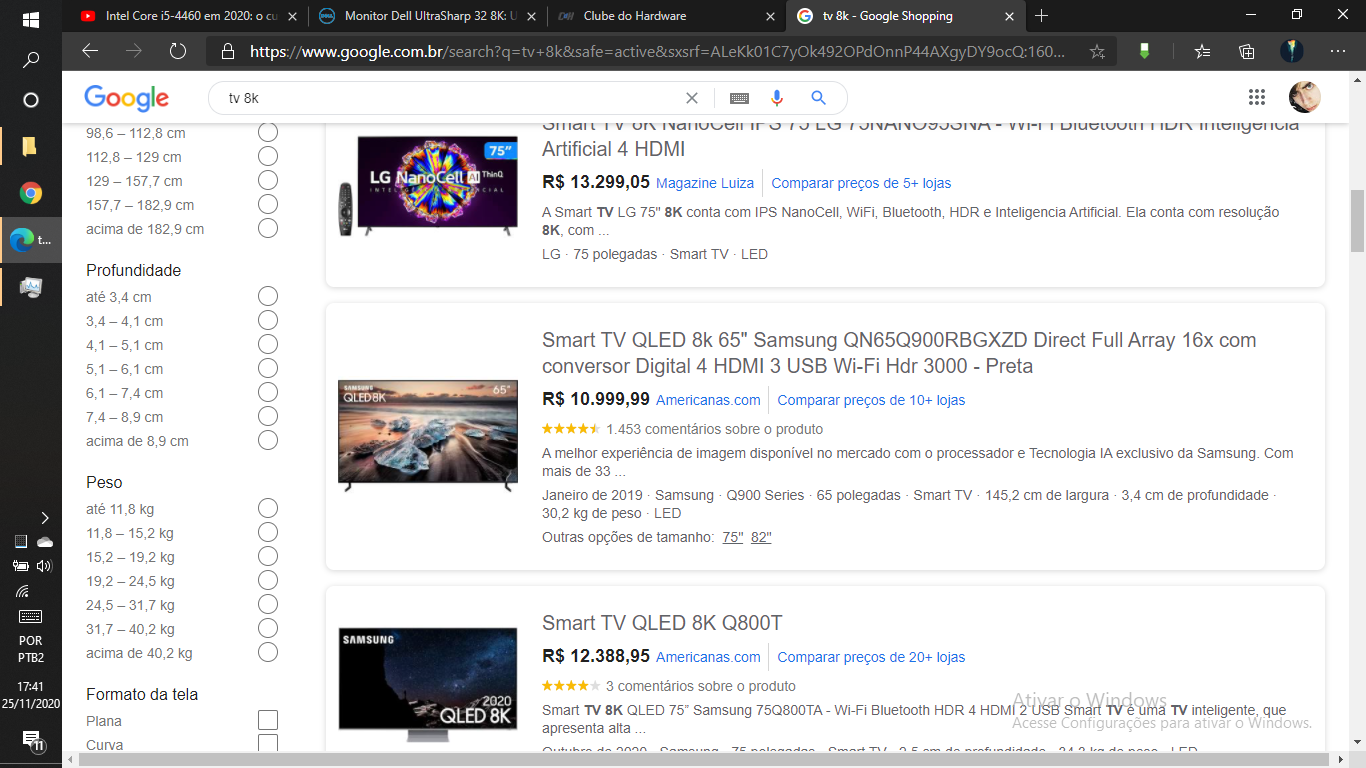Image resolution: width=1366 pixels, height=768 pixels.
Task: Go to Google home via logo
Action: (x=127, y=98)
